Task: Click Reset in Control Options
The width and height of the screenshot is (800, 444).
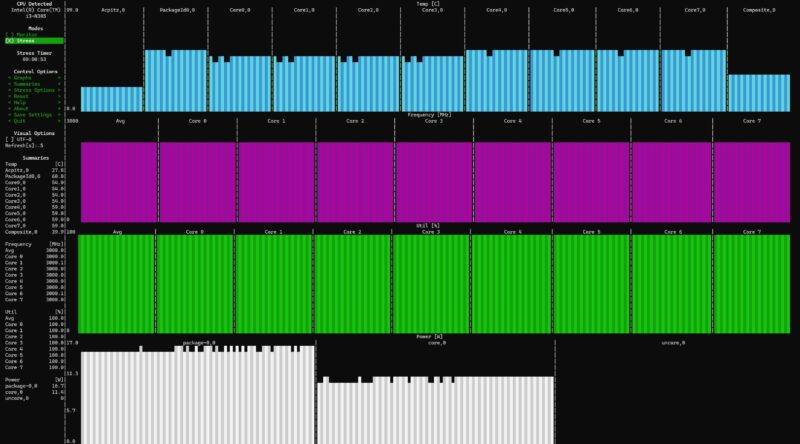Action: pos(34,96)
